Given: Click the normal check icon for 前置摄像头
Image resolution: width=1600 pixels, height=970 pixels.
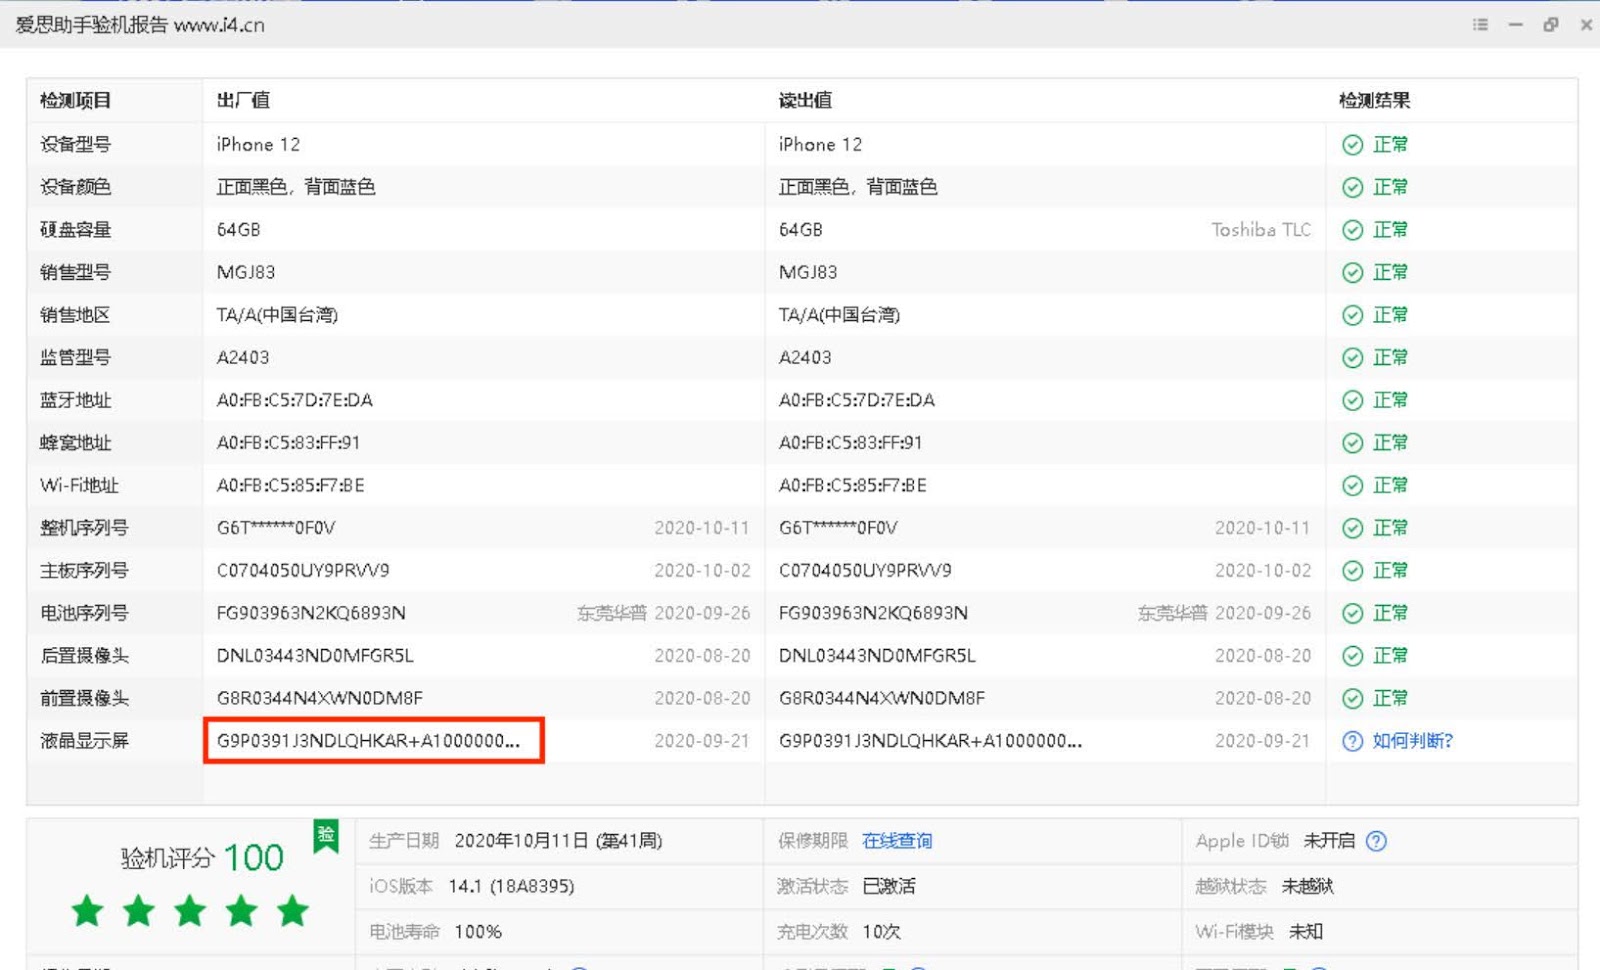Looking at the screenshot, I should (1352, 698).
